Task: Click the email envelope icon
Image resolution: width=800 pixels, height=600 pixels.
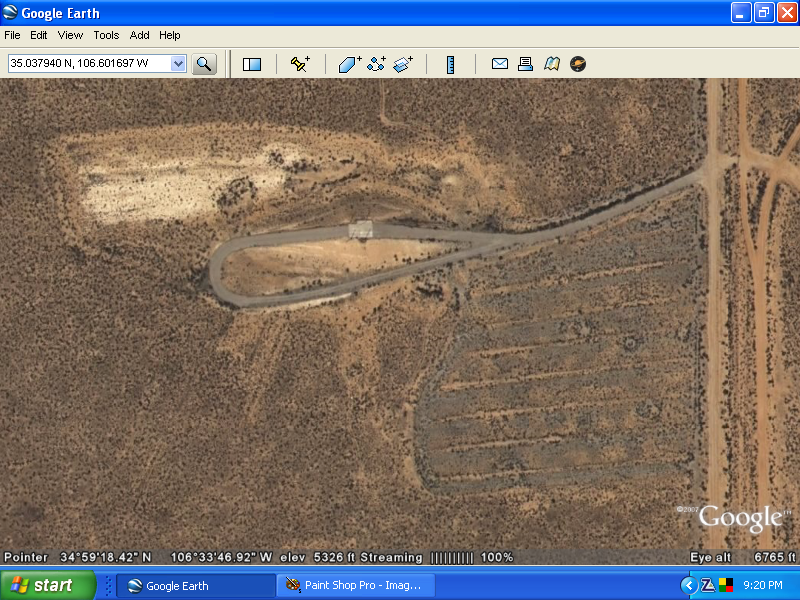Action: (499, 64)
